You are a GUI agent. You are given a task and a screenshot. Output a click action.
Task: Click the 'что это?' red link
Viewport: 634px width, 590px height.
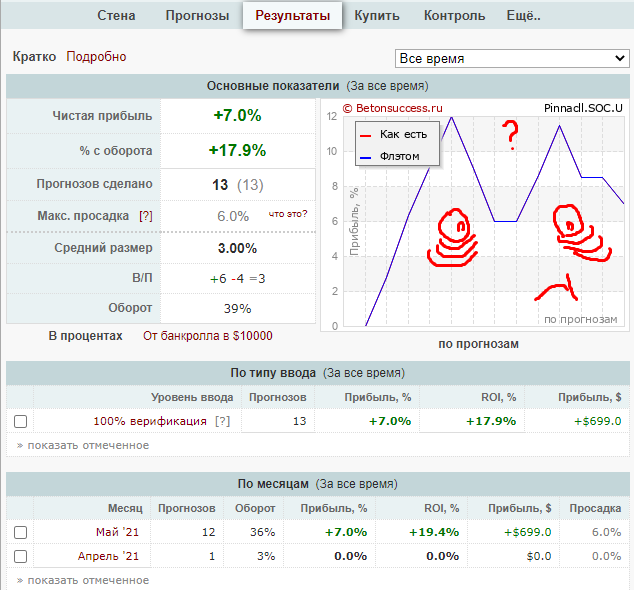[287, 214]
